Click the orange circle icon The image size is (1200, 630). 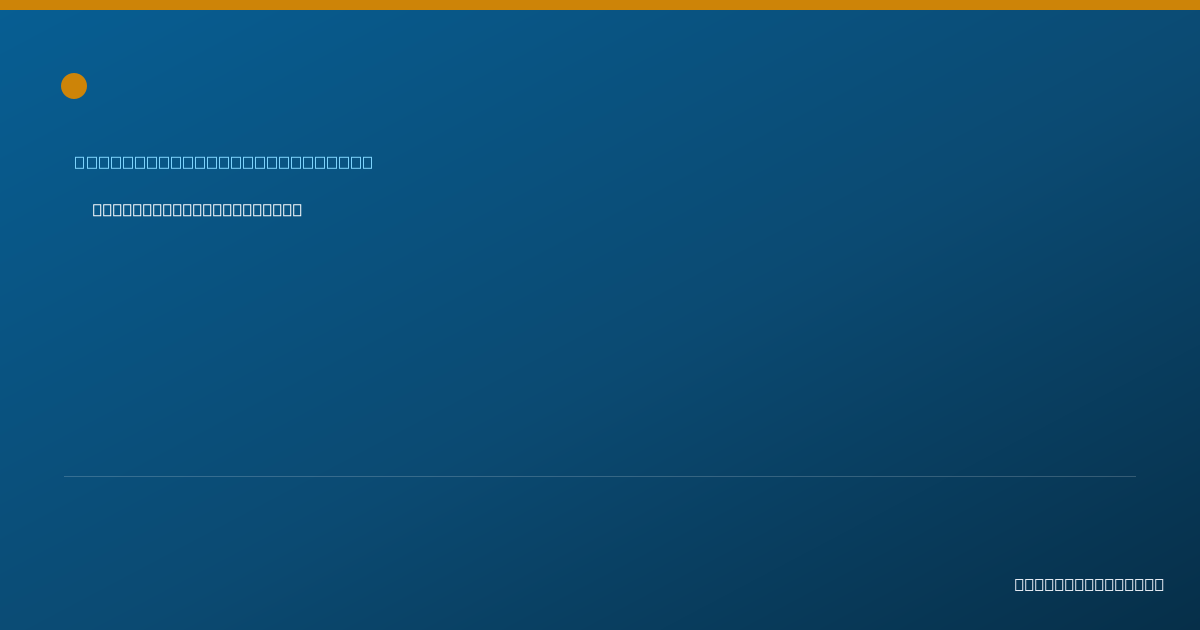pyautogui.click(x=74, y=86)
